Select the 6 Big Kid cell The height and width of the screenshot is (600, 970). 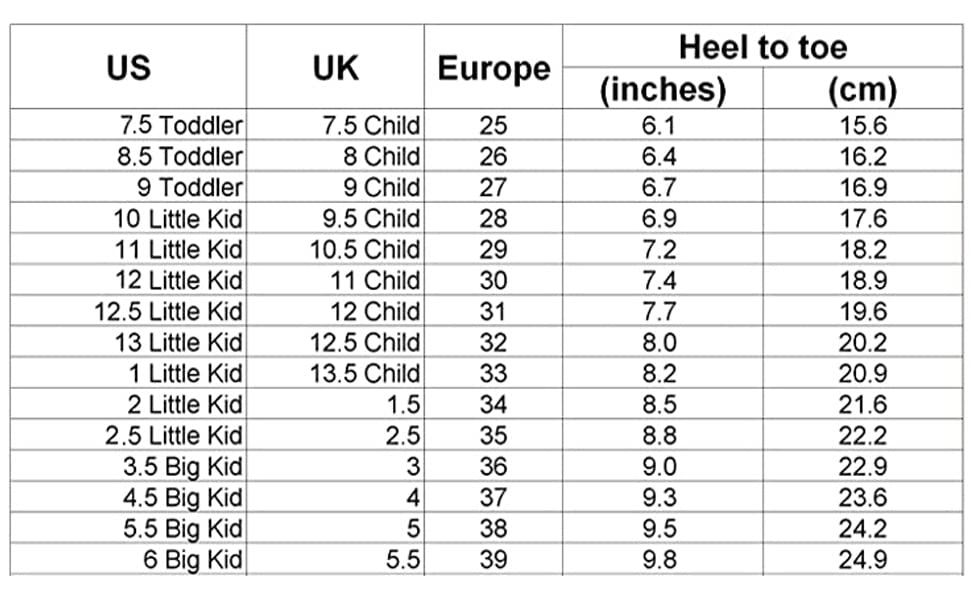(x=193, y=560)
